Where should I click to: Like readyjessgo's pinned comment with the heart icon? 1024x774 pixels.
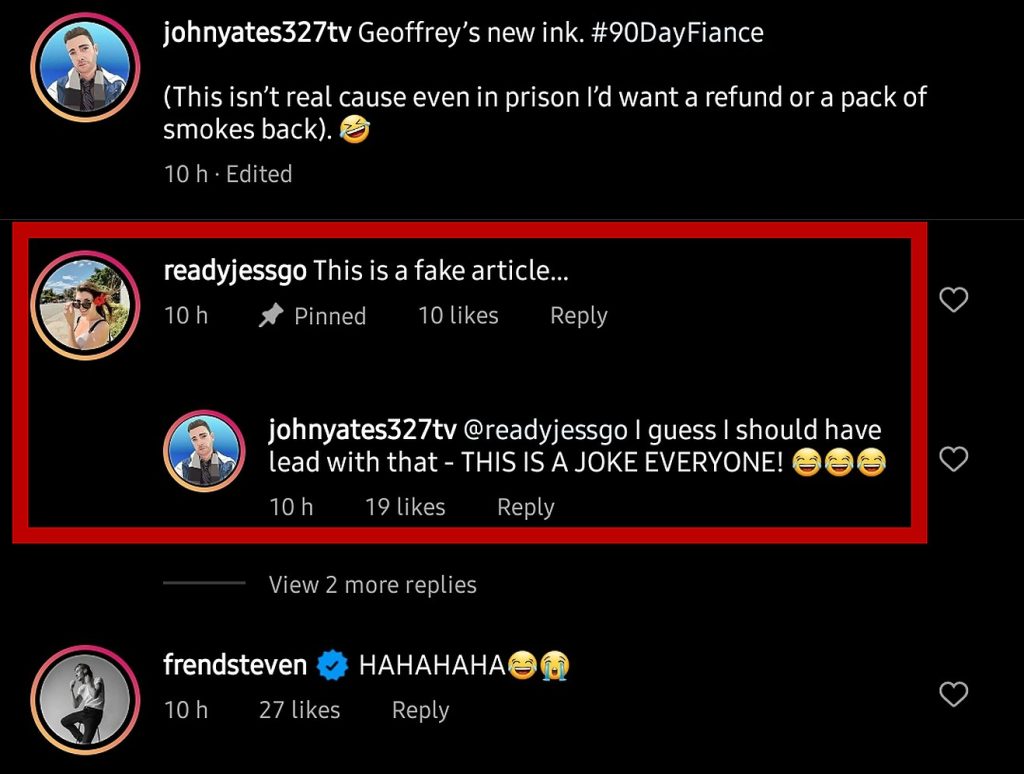953,299
